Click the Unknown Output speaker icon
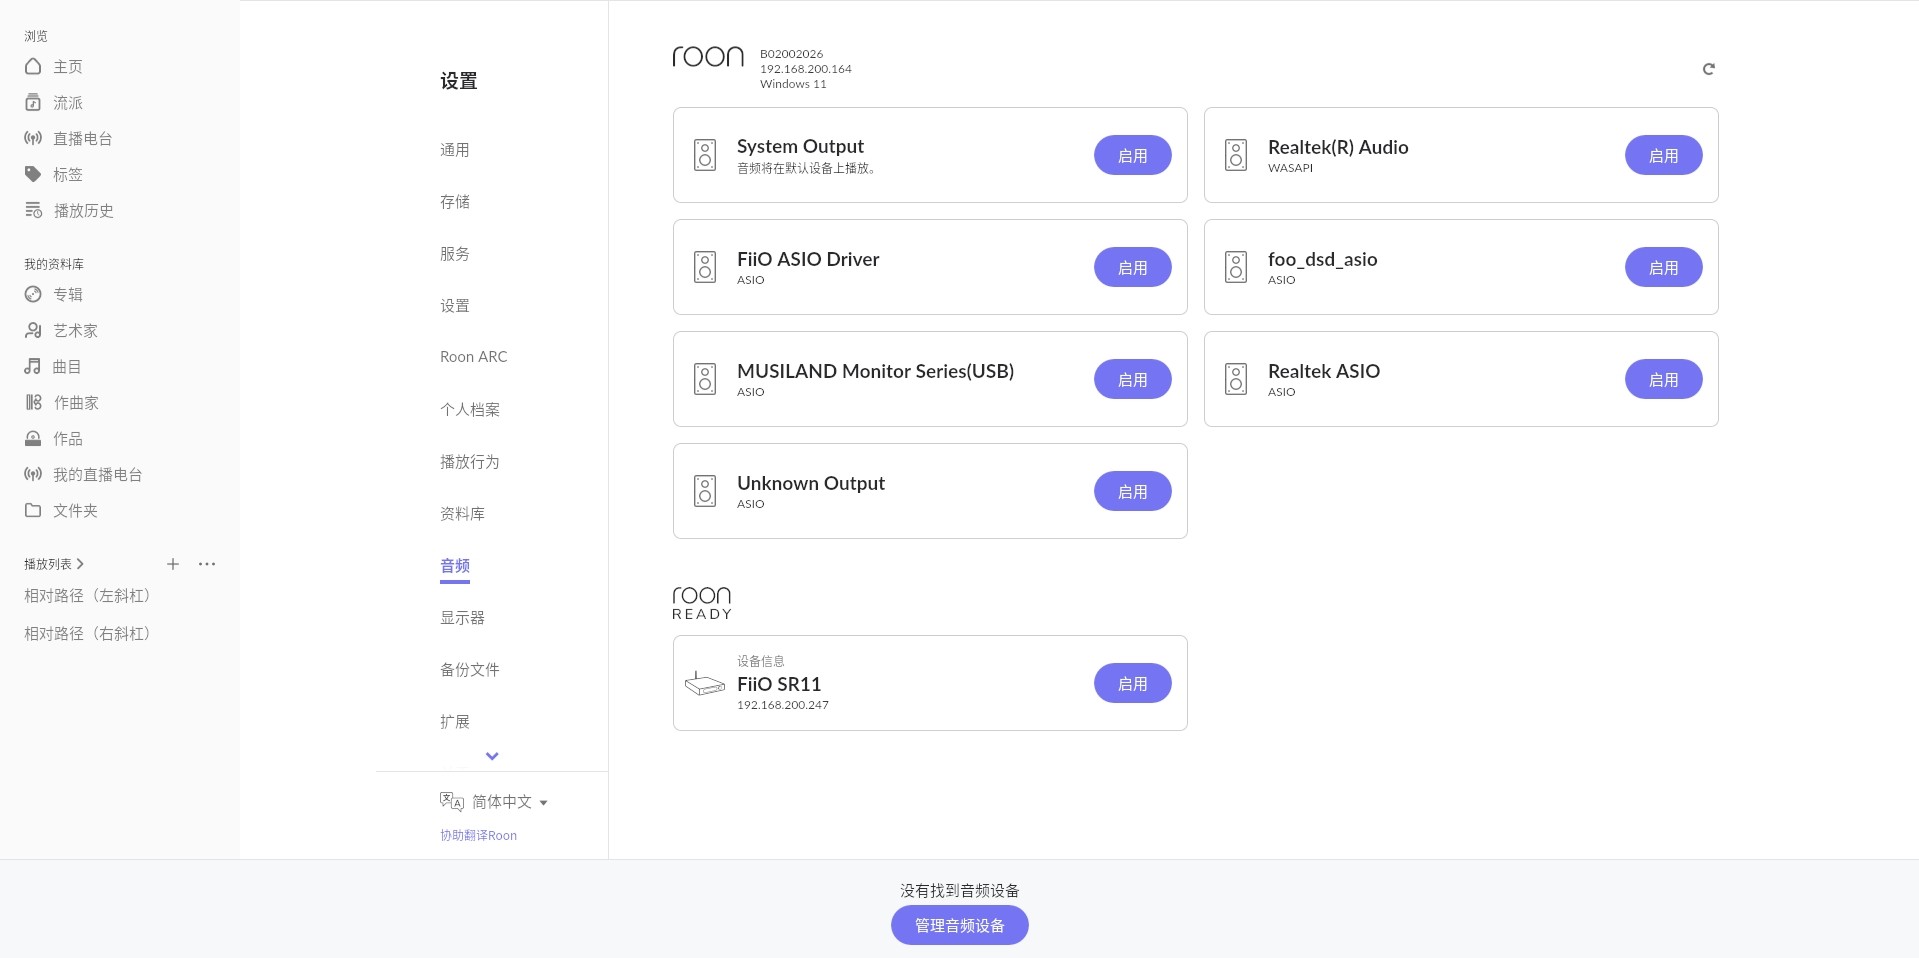The height and width of the screenshot is (958, 1919). click(705, 491)
